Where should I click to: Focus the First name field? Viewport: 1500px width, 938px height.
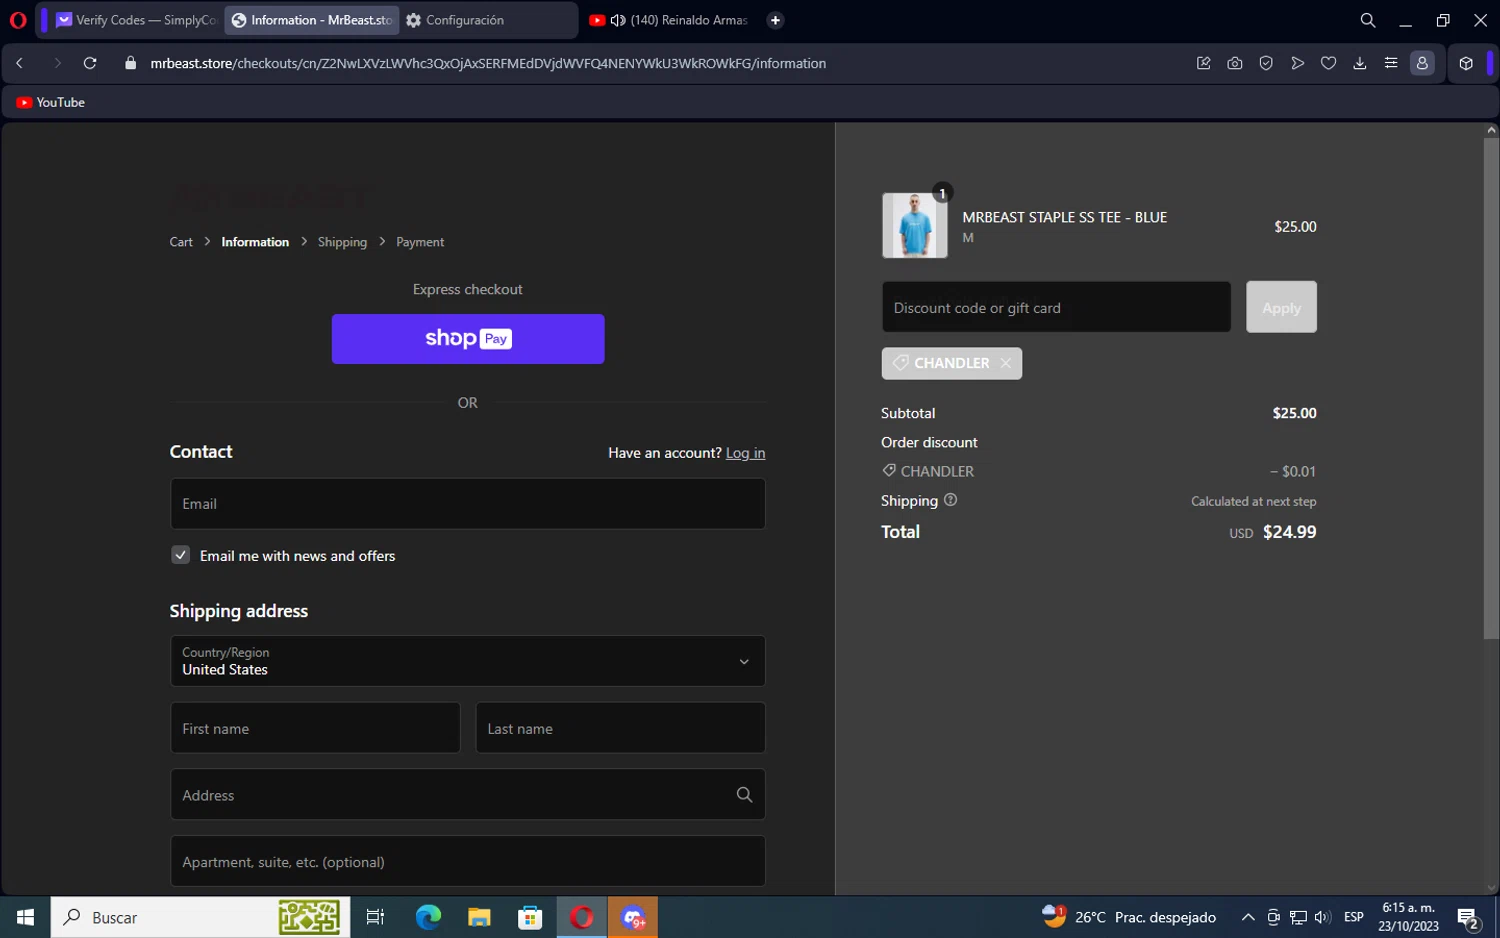[315, 728]
